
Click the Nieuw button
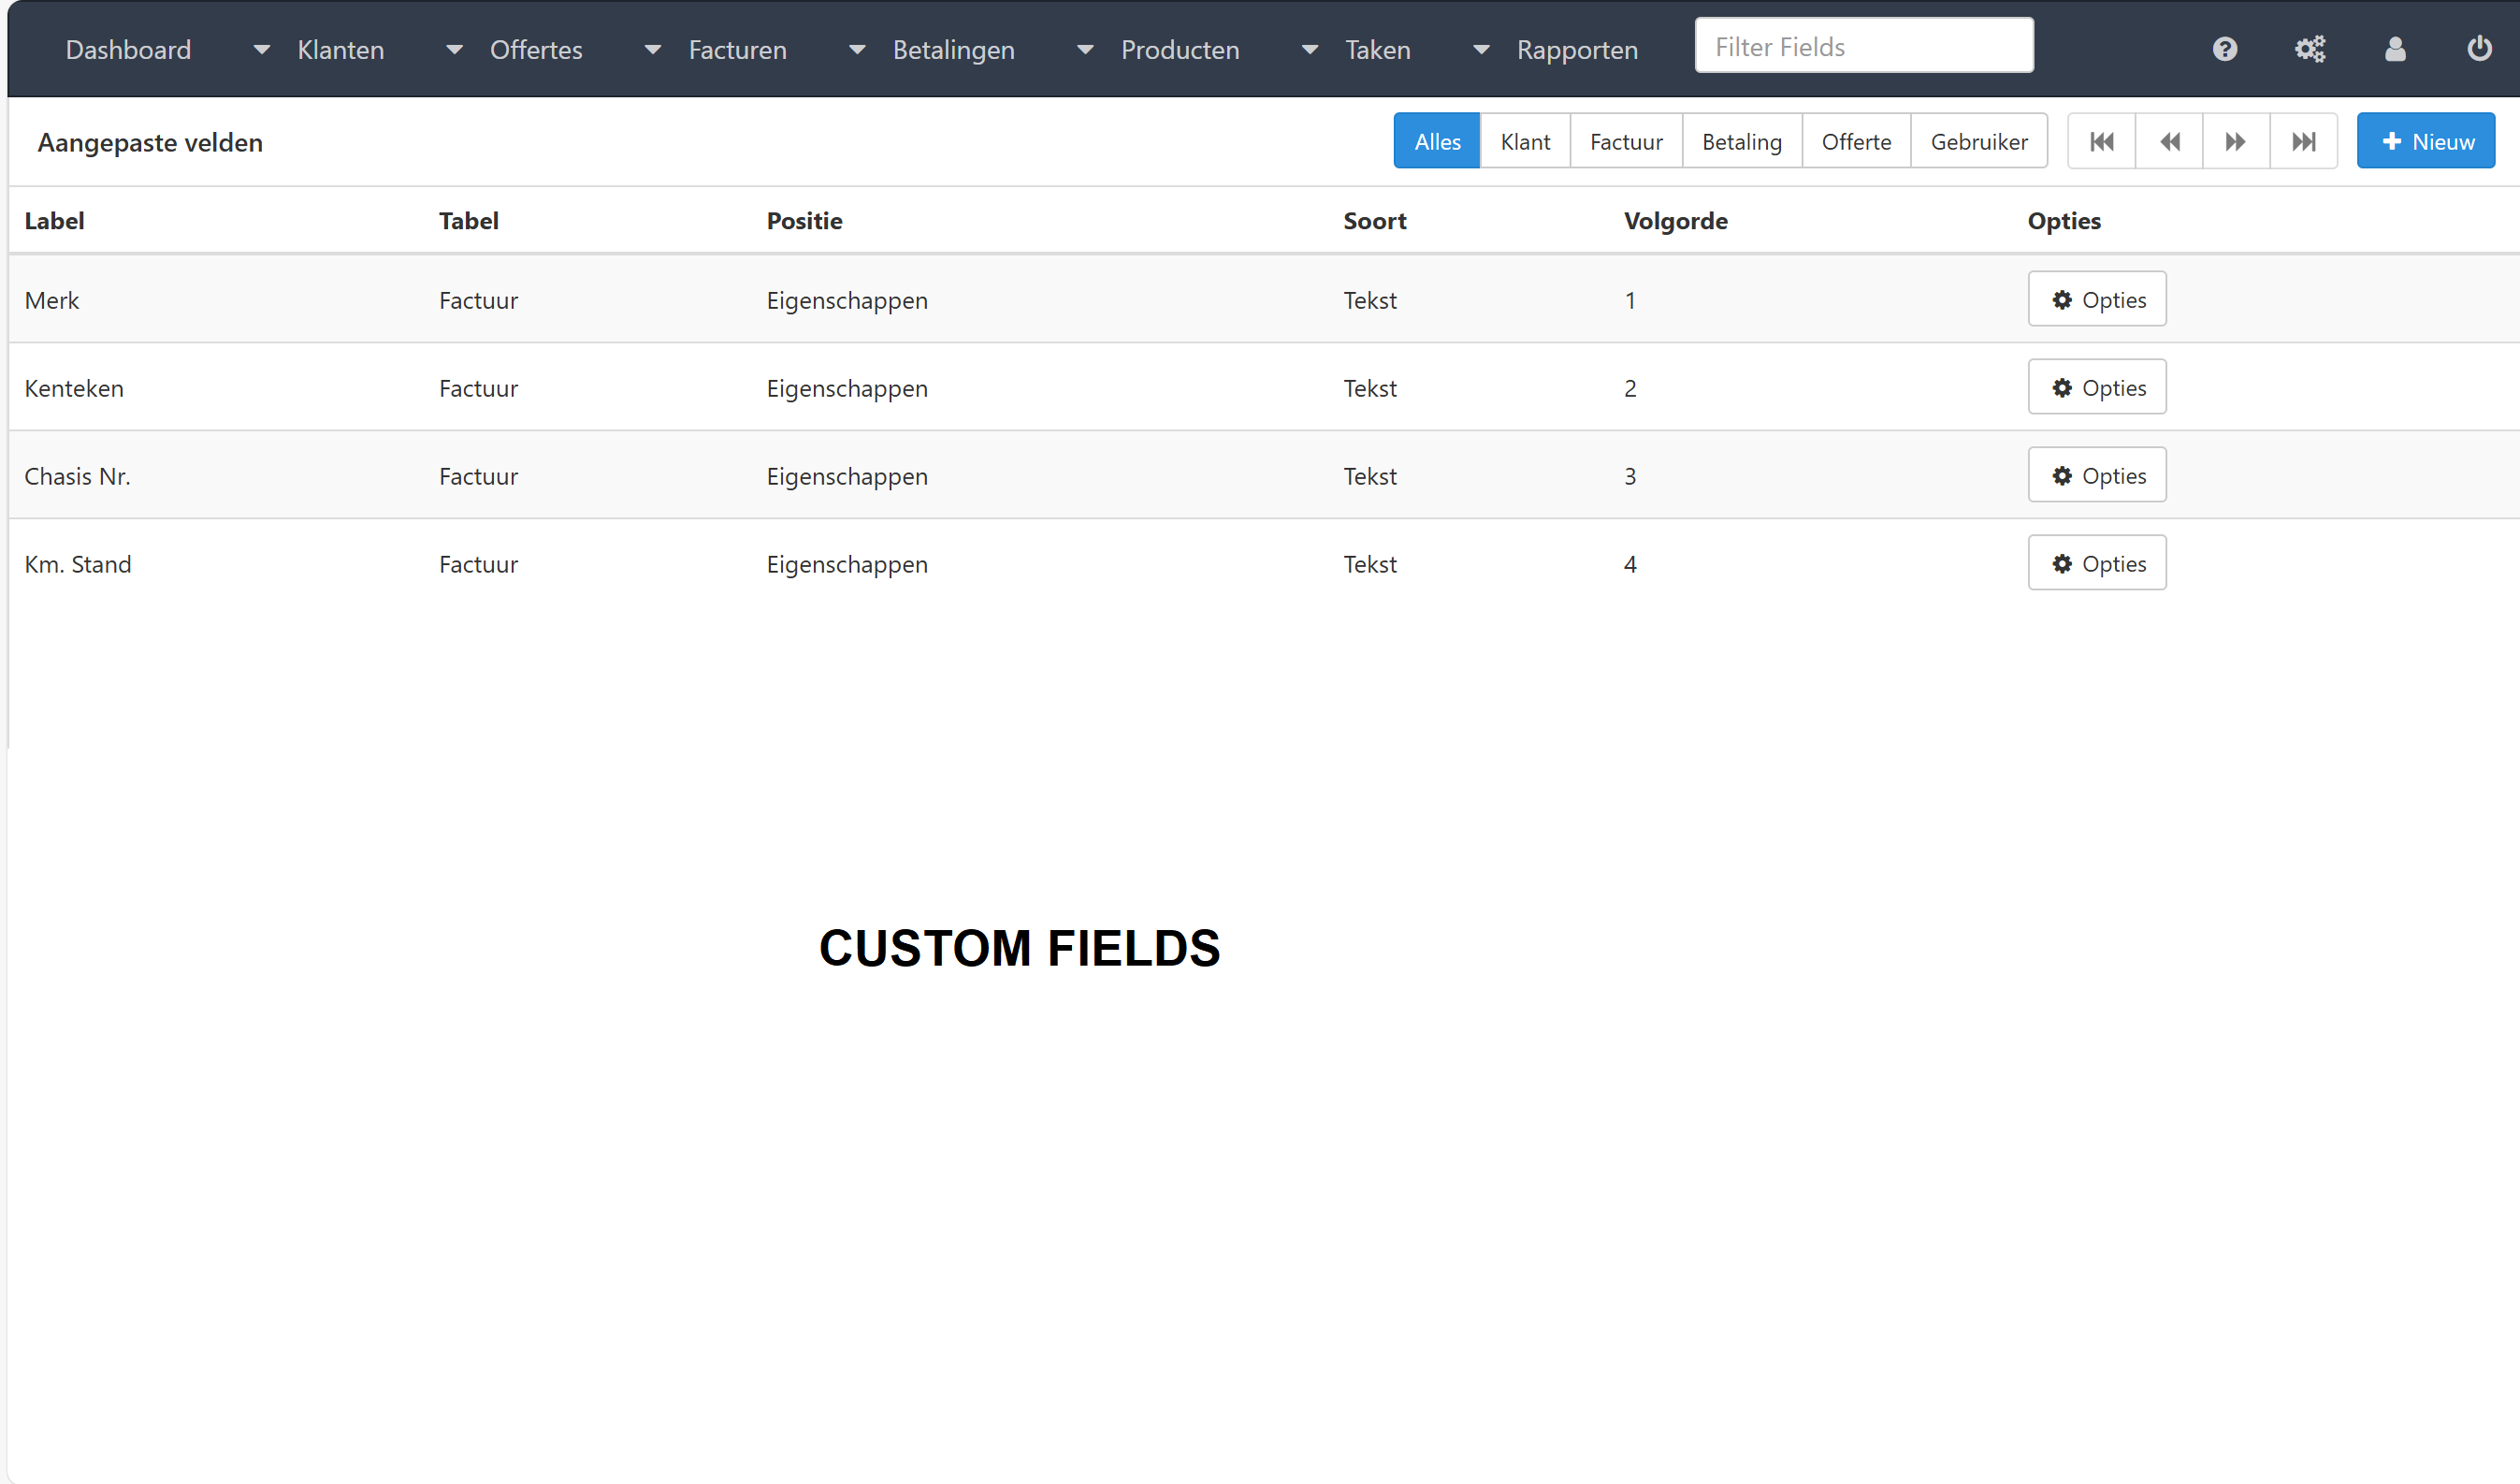[x=2426, y=142]
